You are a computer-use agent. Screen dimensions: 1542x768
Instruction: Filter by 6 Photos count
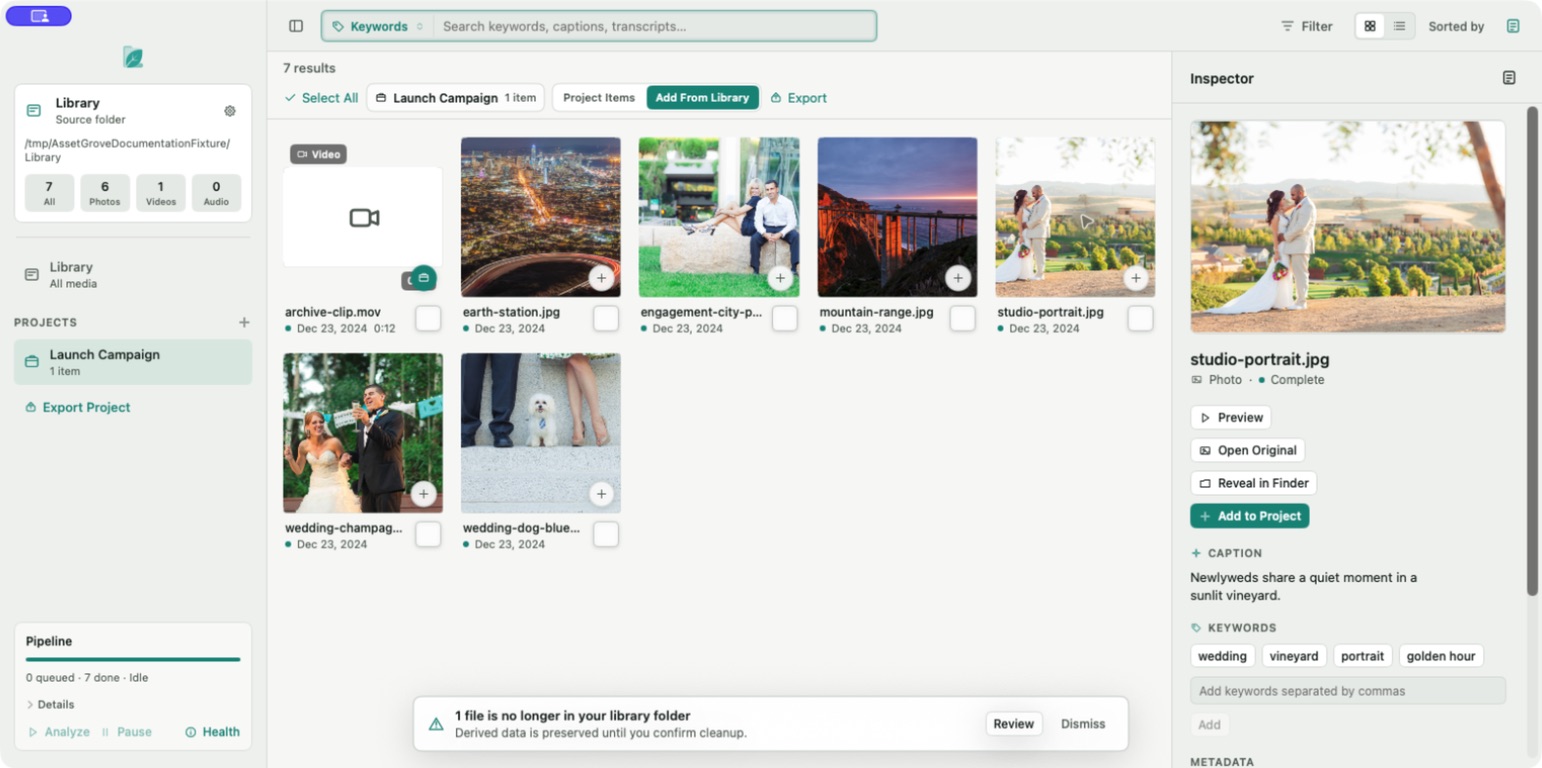coord(105,193)
